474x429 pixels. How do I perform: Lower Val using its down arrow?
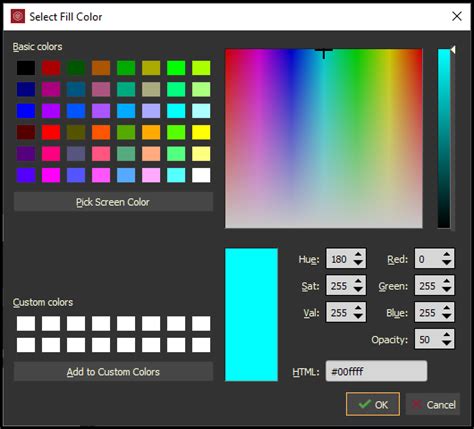tap(358, 316)
